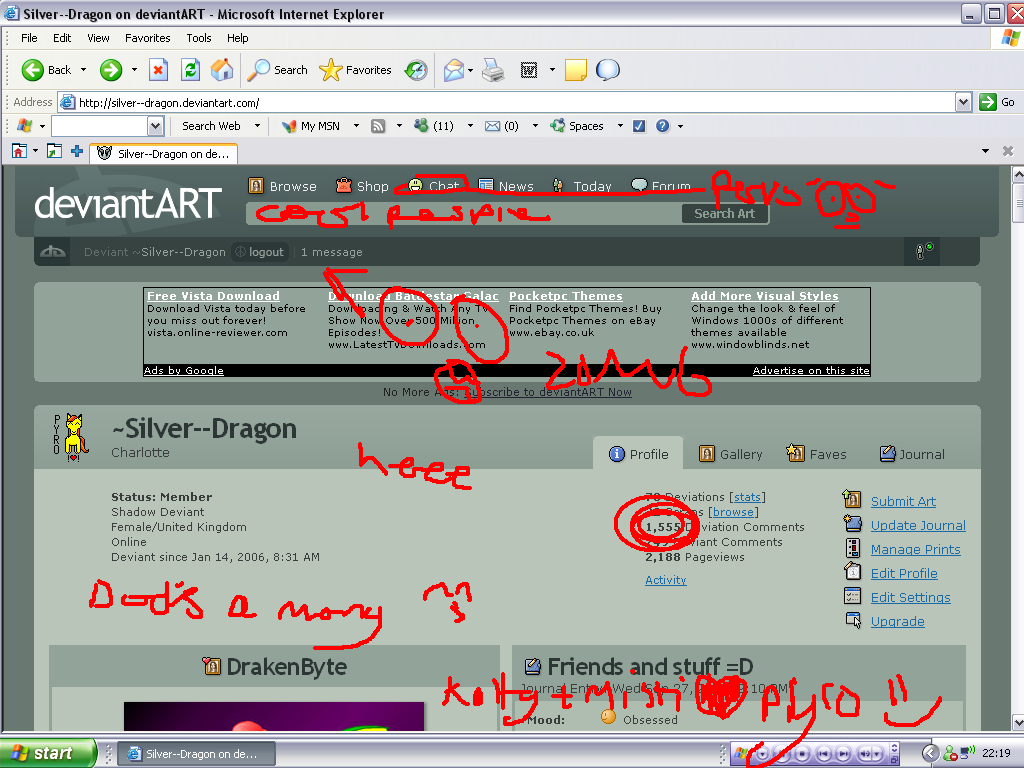Open the Mail button dropdown arrow
Image resolution: width=1024 pixels, height=768 pixels.
click(470, 70)
